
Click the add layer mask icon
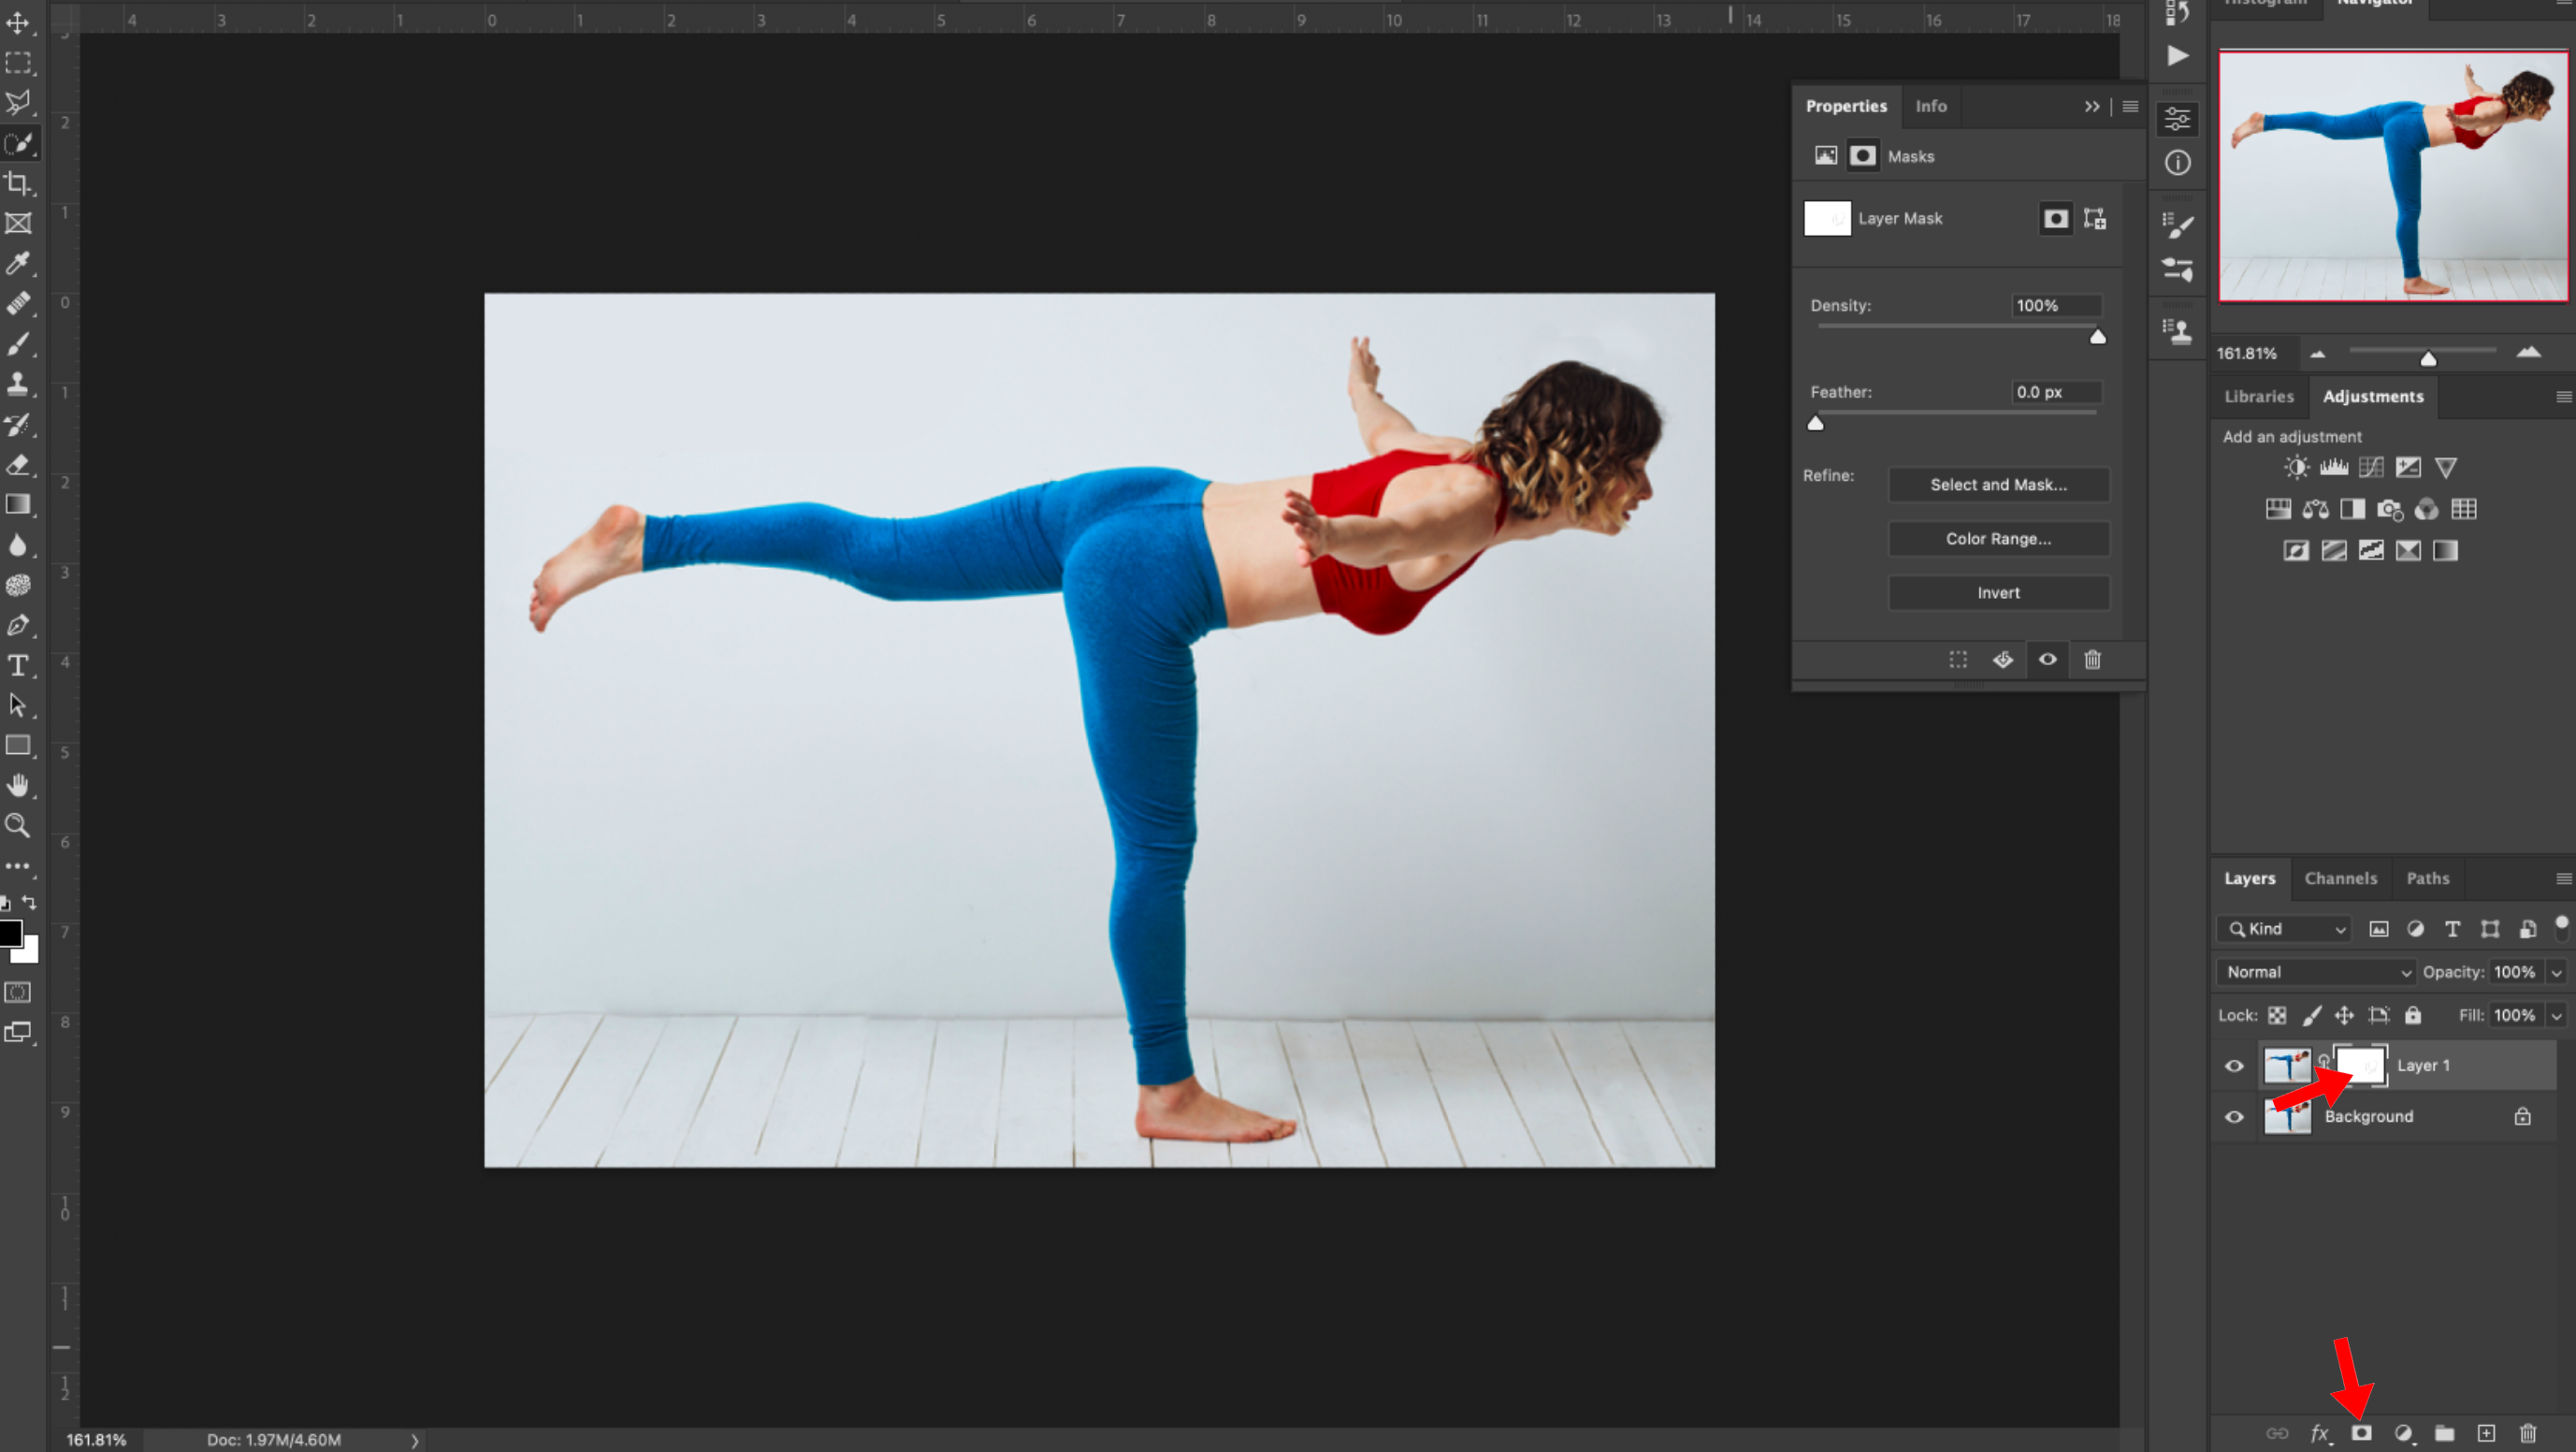point(2361,1433)
